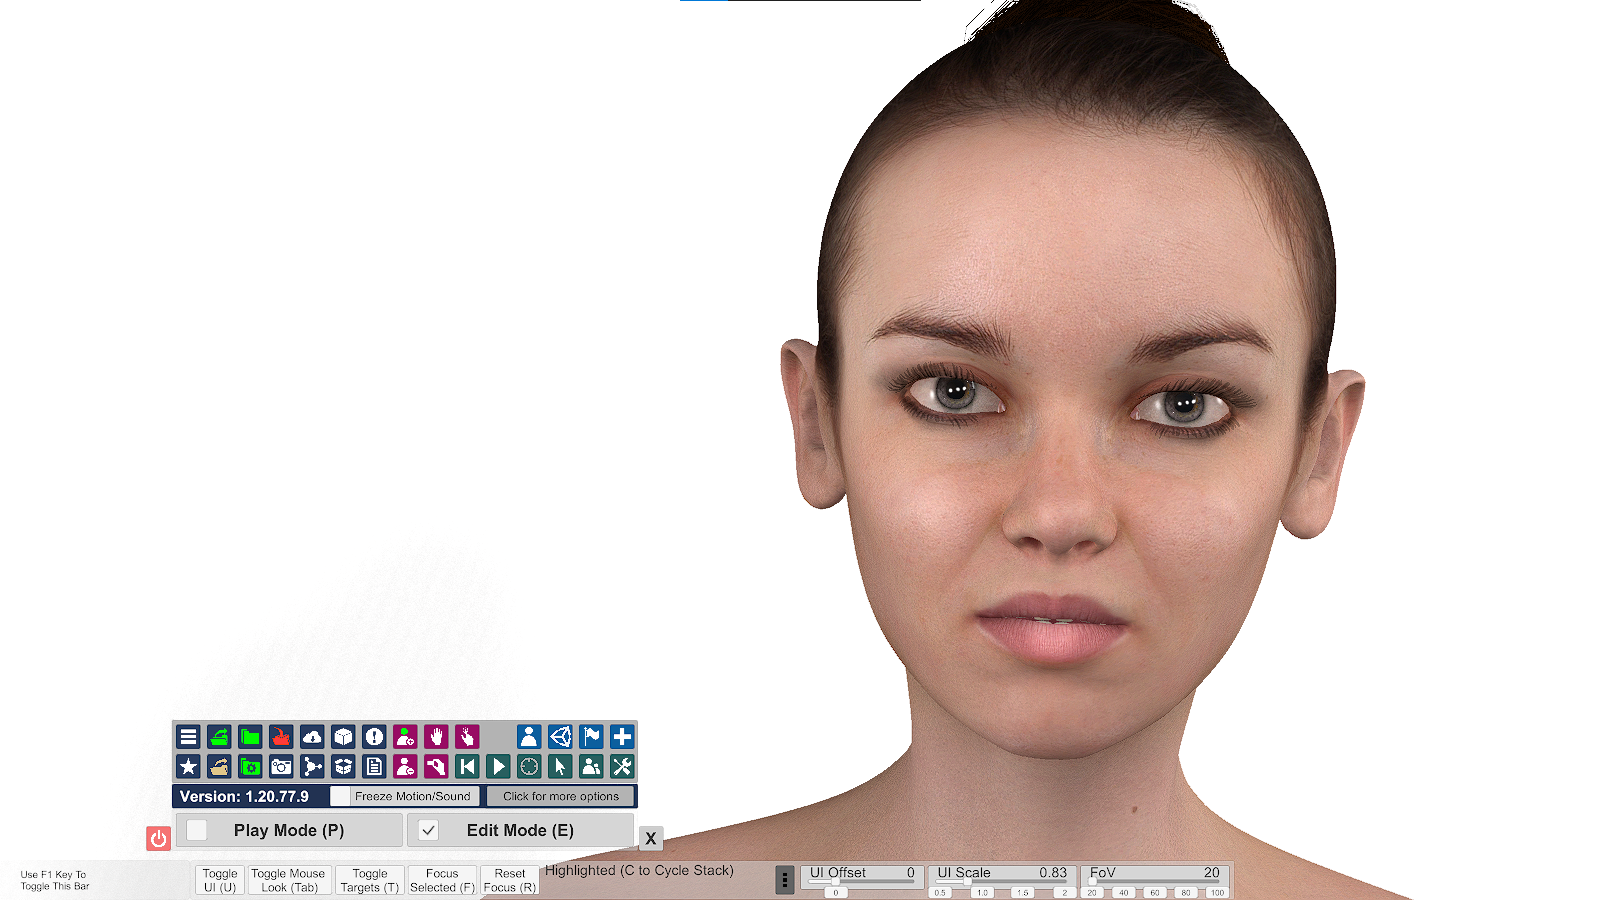Viewport: 1600px width, 900px height.
Task: Click the plain green folder icon
Action: click(250, 737)
